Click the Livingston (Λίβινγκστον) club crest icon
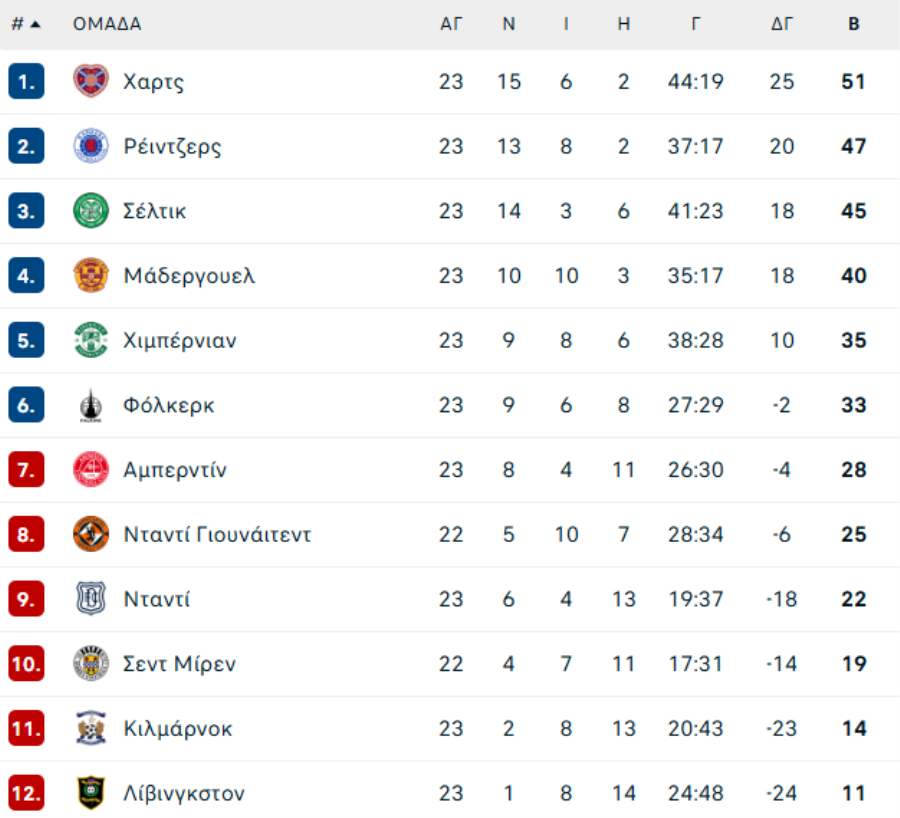This screenshot has height=818, width=900. click(91, 793)
